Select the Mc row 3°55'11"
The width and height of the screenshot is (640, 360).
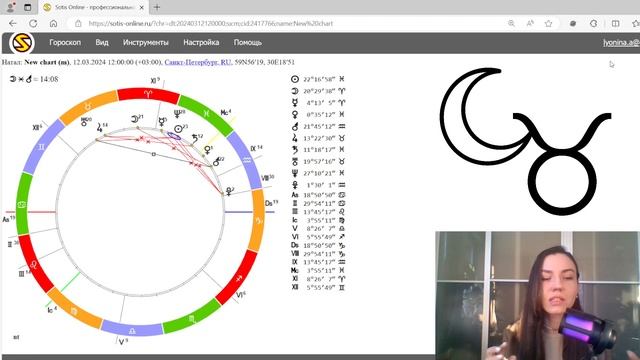[x=318, y=270]
